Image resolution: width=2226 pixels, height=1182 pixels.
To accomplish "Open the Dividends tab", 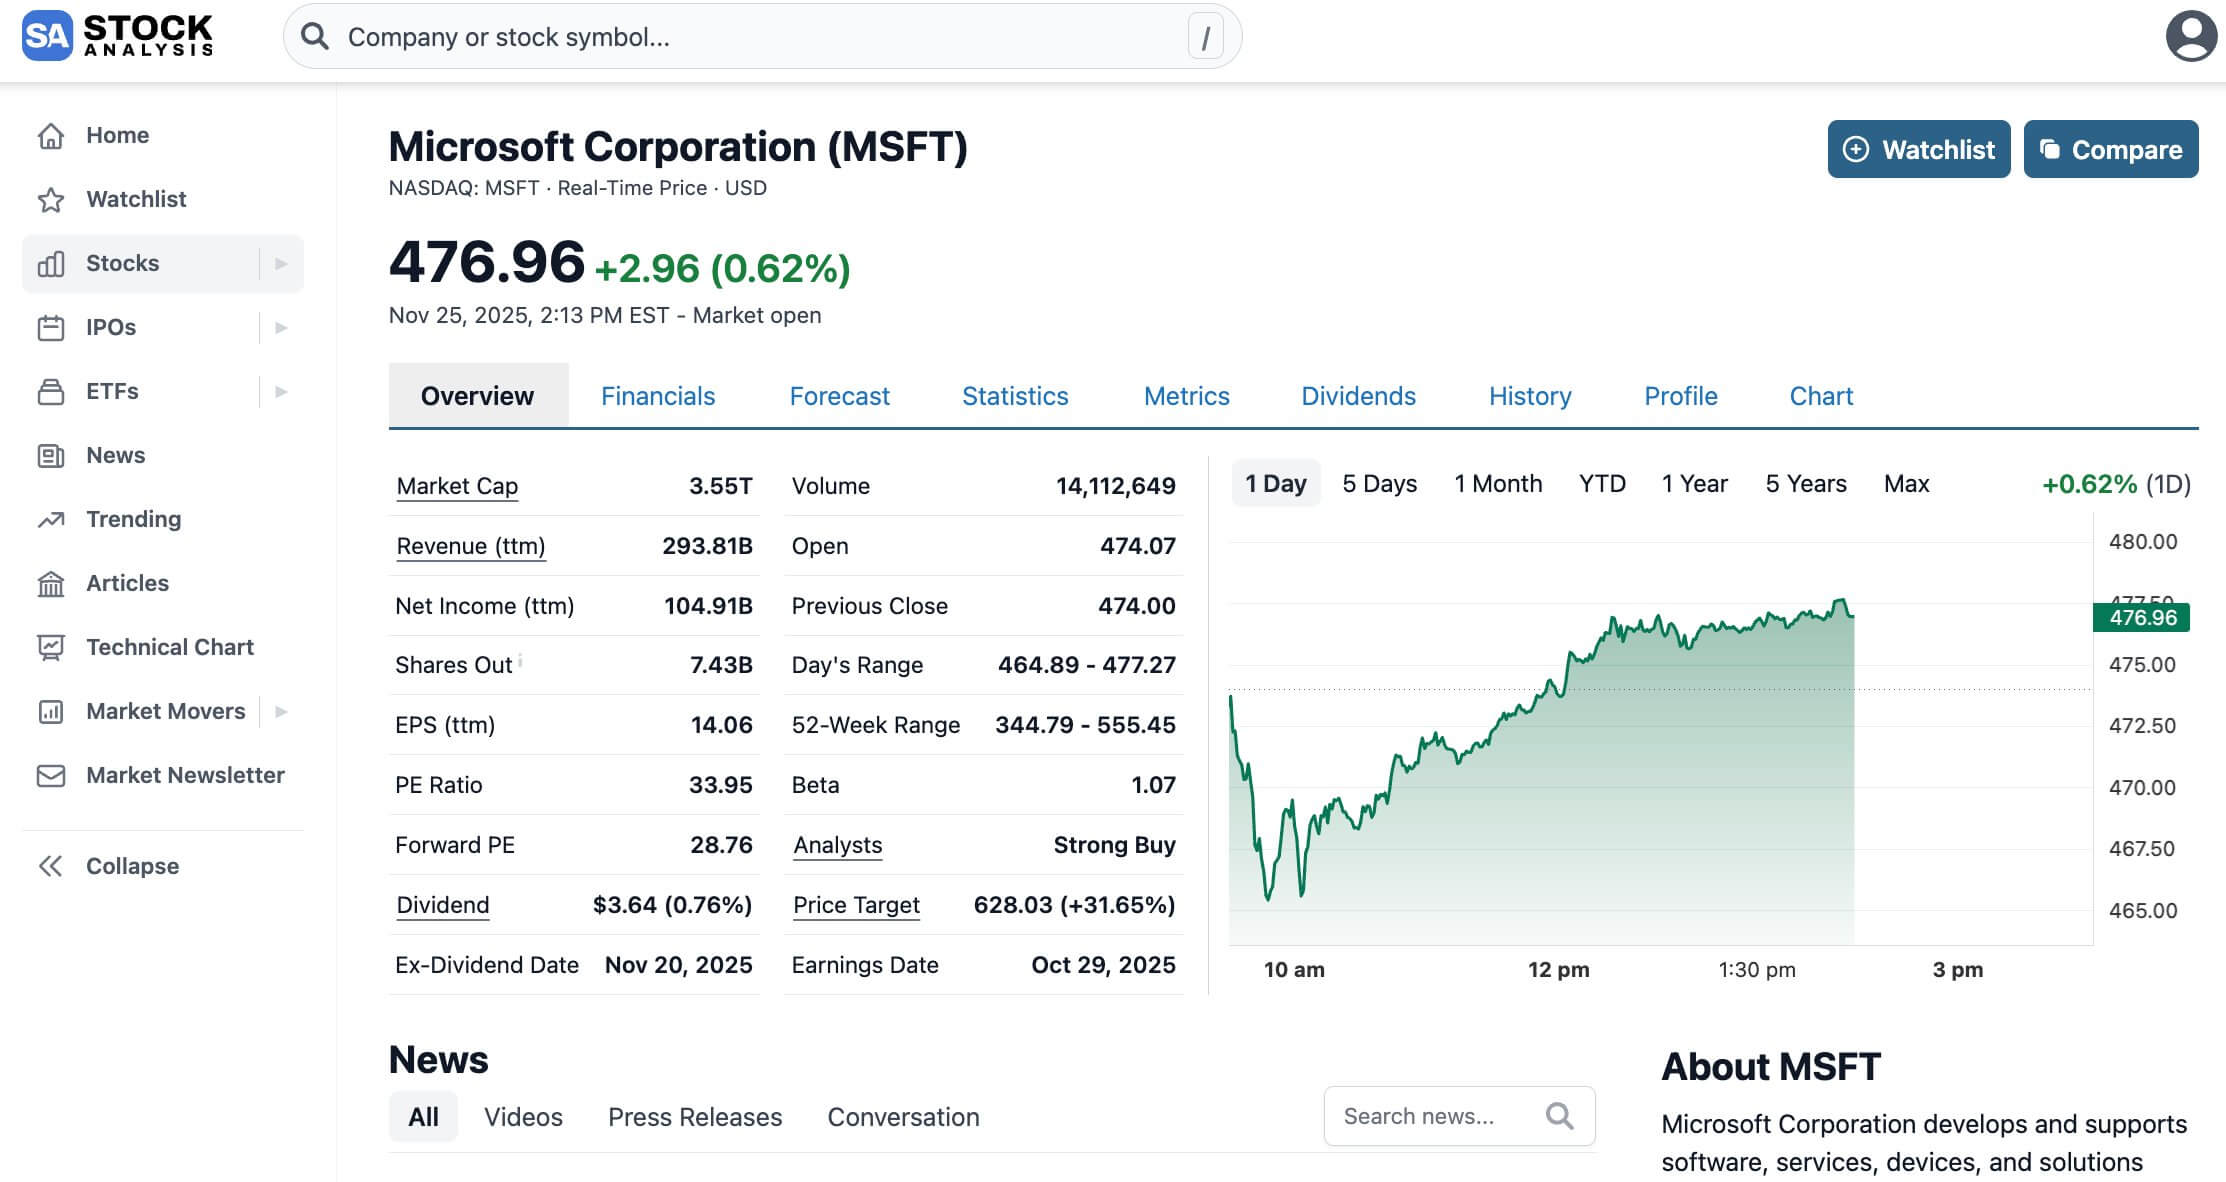I will 1358,395.
